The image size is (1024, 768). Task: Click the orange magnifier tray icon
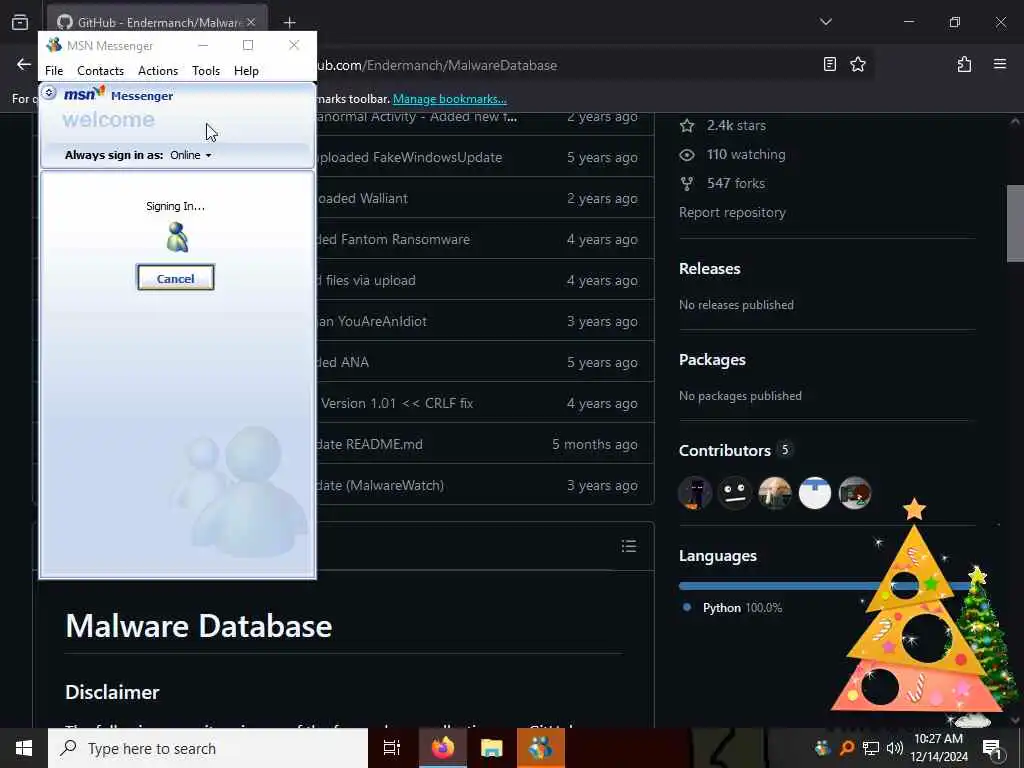pos(846,748)
